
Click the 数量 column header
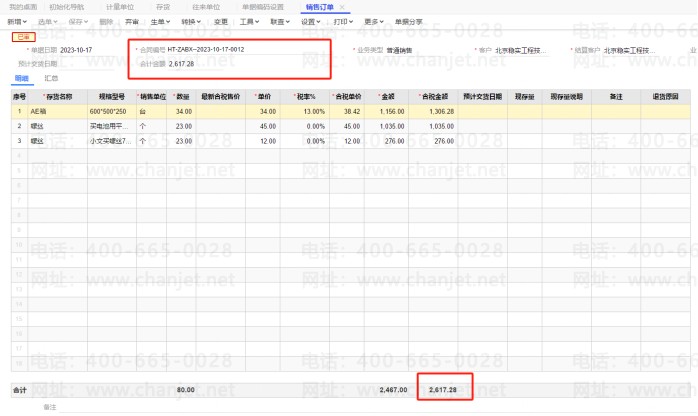181,97
